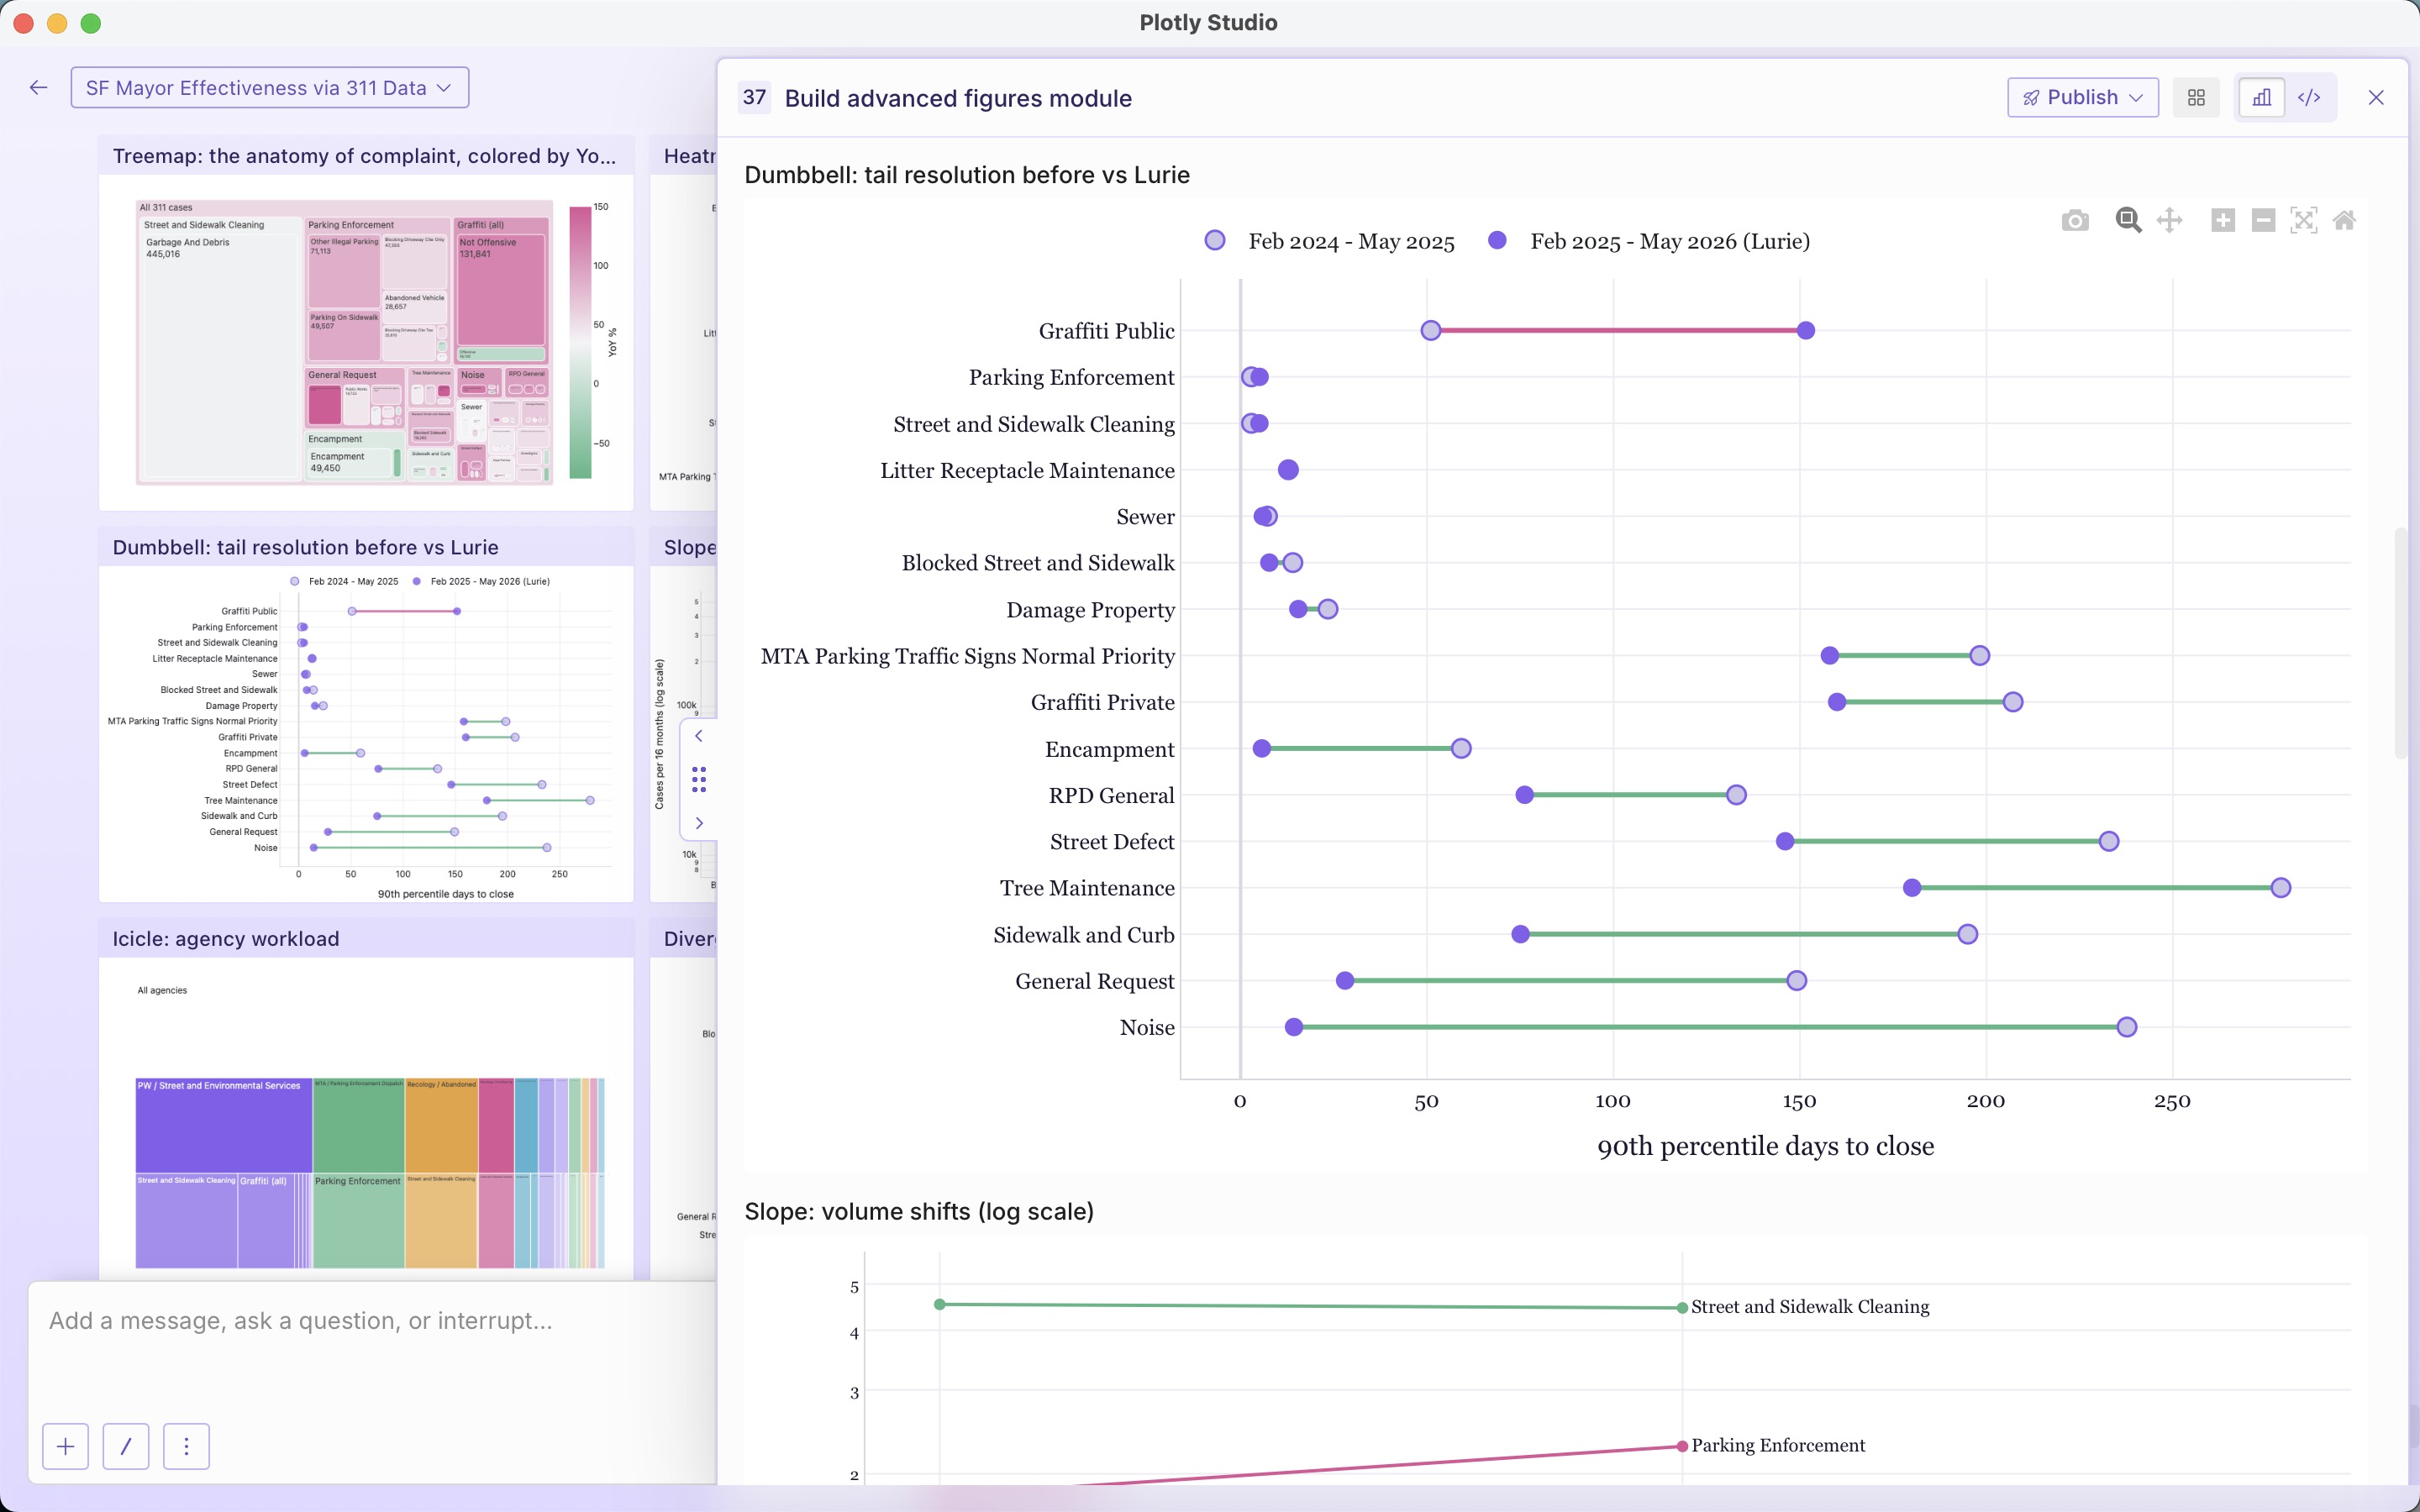Open the Dumbbell tail resolution thumbnail chart
This screenshot has height=1512, width=2420.
366,734
